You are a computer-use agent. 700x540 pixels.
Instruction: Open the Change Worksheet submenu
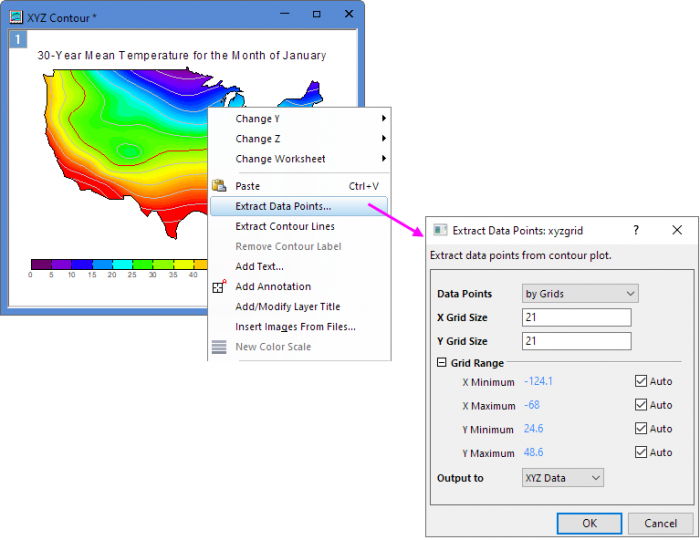tap(280, 159)
